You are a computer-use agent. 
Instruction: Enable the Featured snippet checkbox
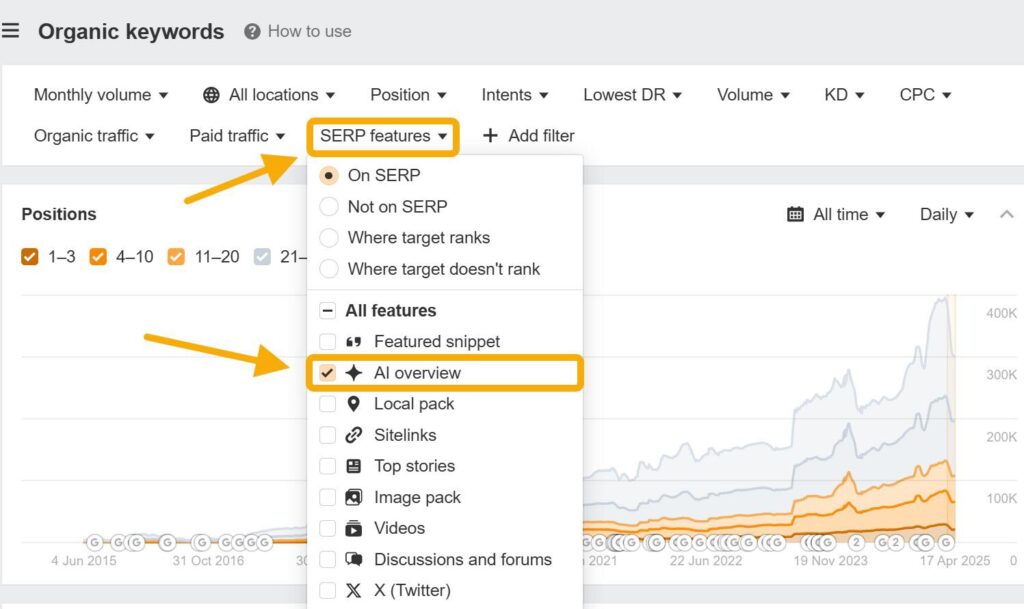point(328,342)
